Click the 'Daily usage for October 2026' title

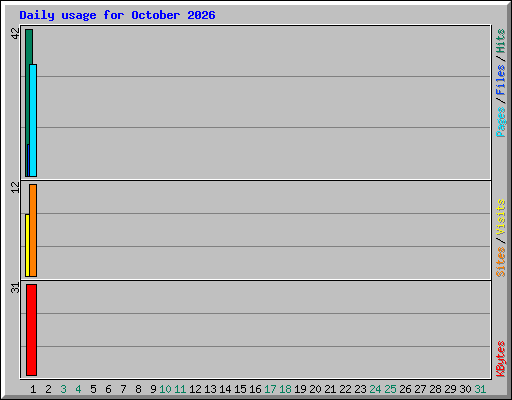117,15
